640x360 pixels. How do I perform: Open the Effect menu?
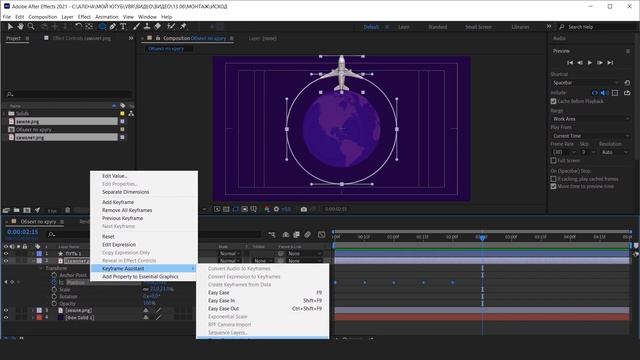tap(84, 17)
